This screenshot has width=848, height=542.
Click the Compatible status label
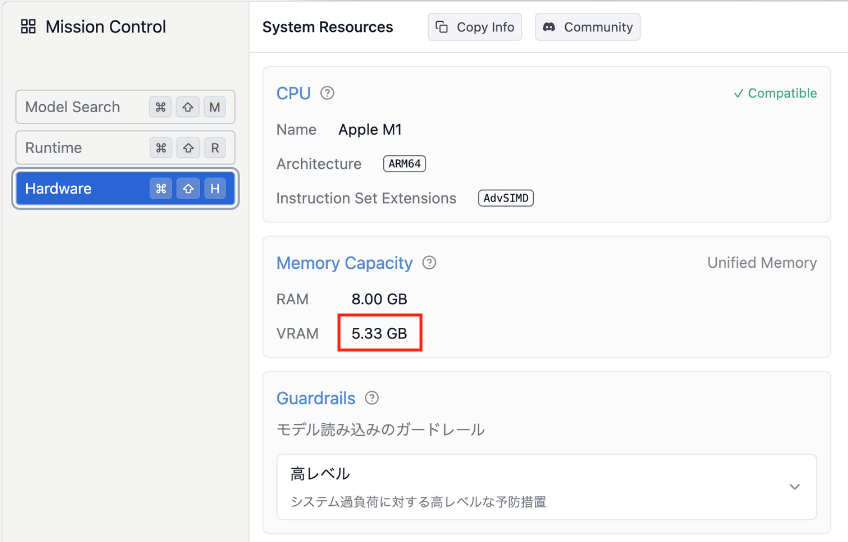(775, 93)
